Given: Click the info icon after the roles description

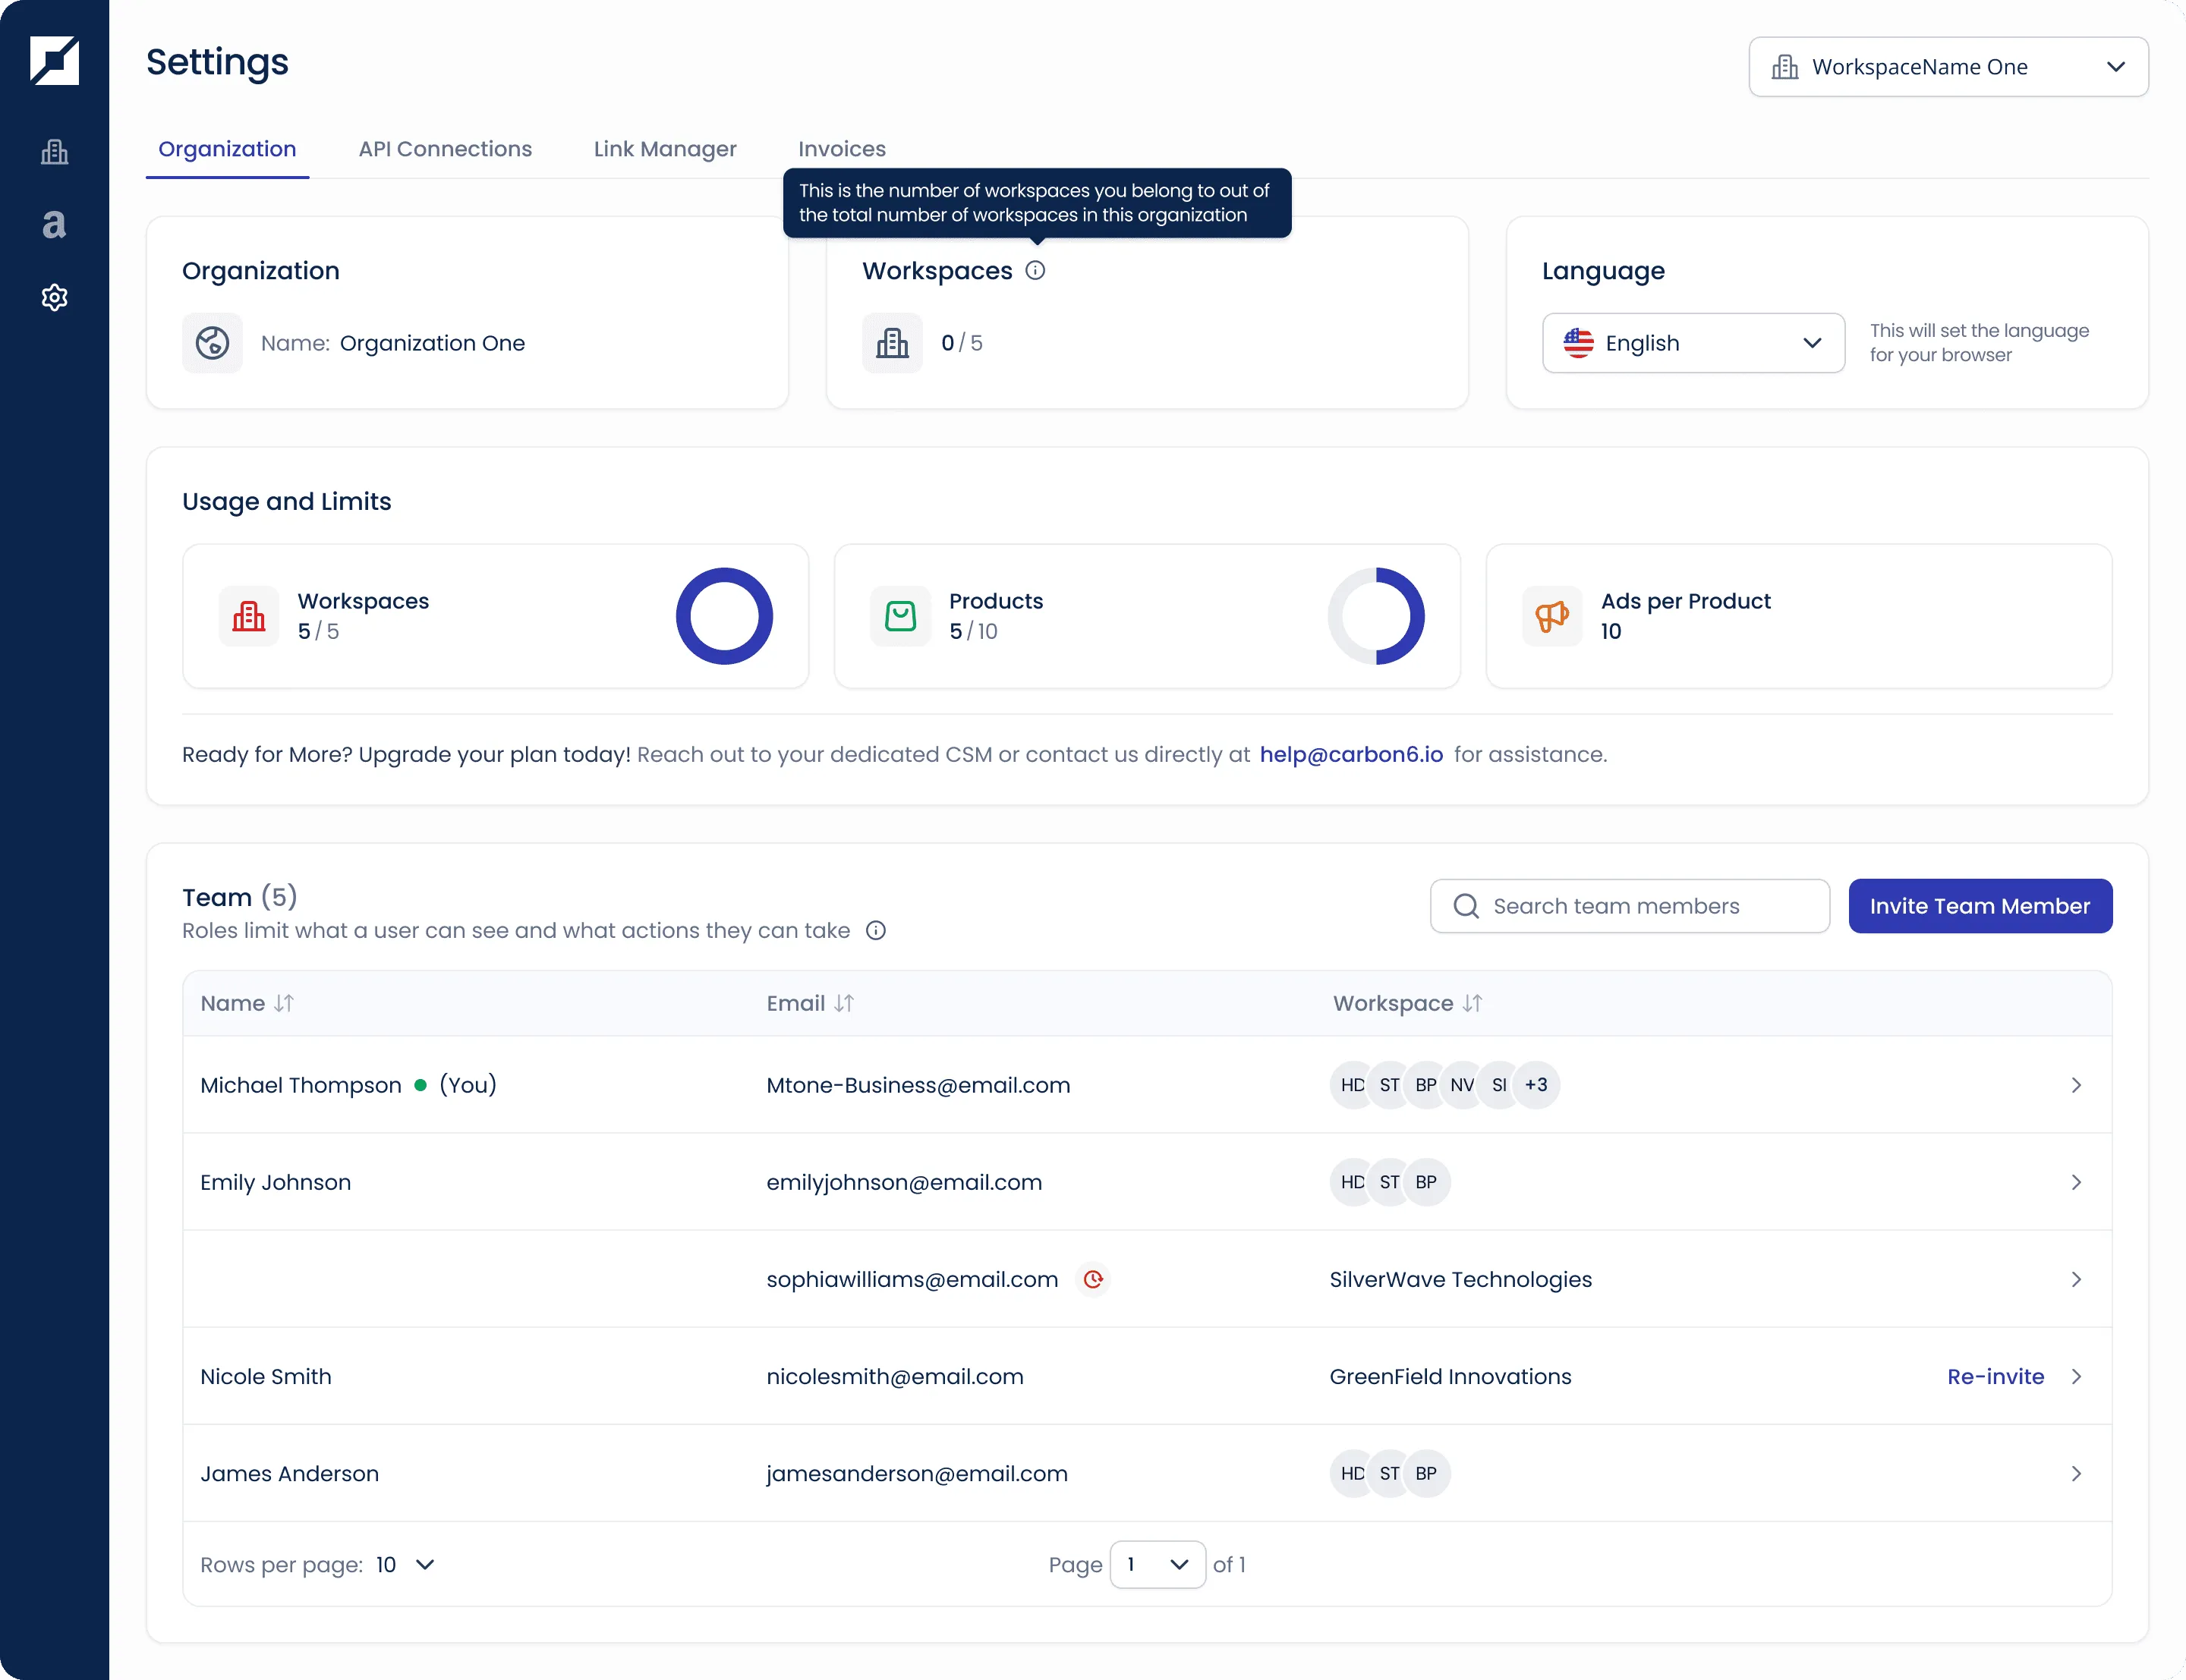Looking at the screenshot, I should 875,930.
